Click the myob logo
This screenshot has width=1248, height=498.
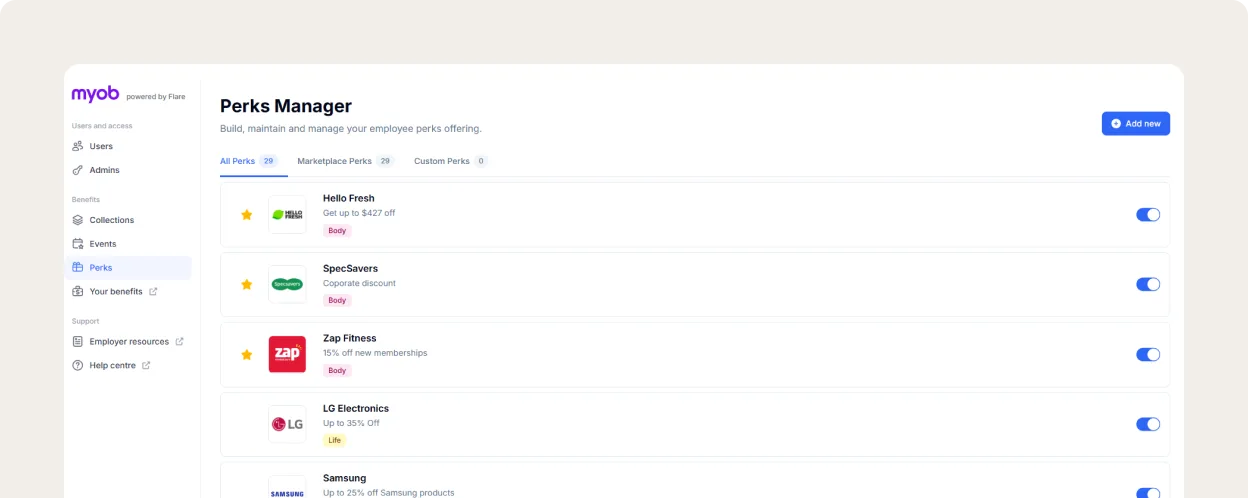pyautogui.click(x=95, y=94)
